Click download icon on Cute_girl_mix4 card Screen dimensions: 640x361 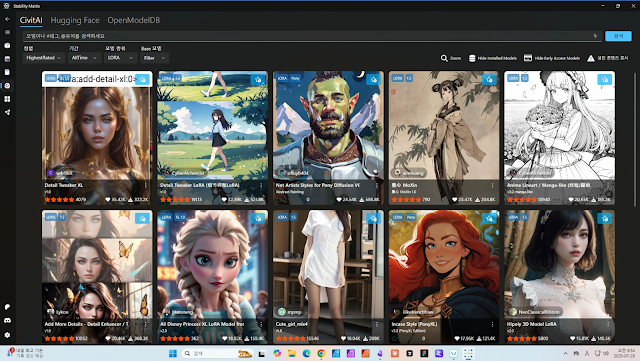point(373,218)
